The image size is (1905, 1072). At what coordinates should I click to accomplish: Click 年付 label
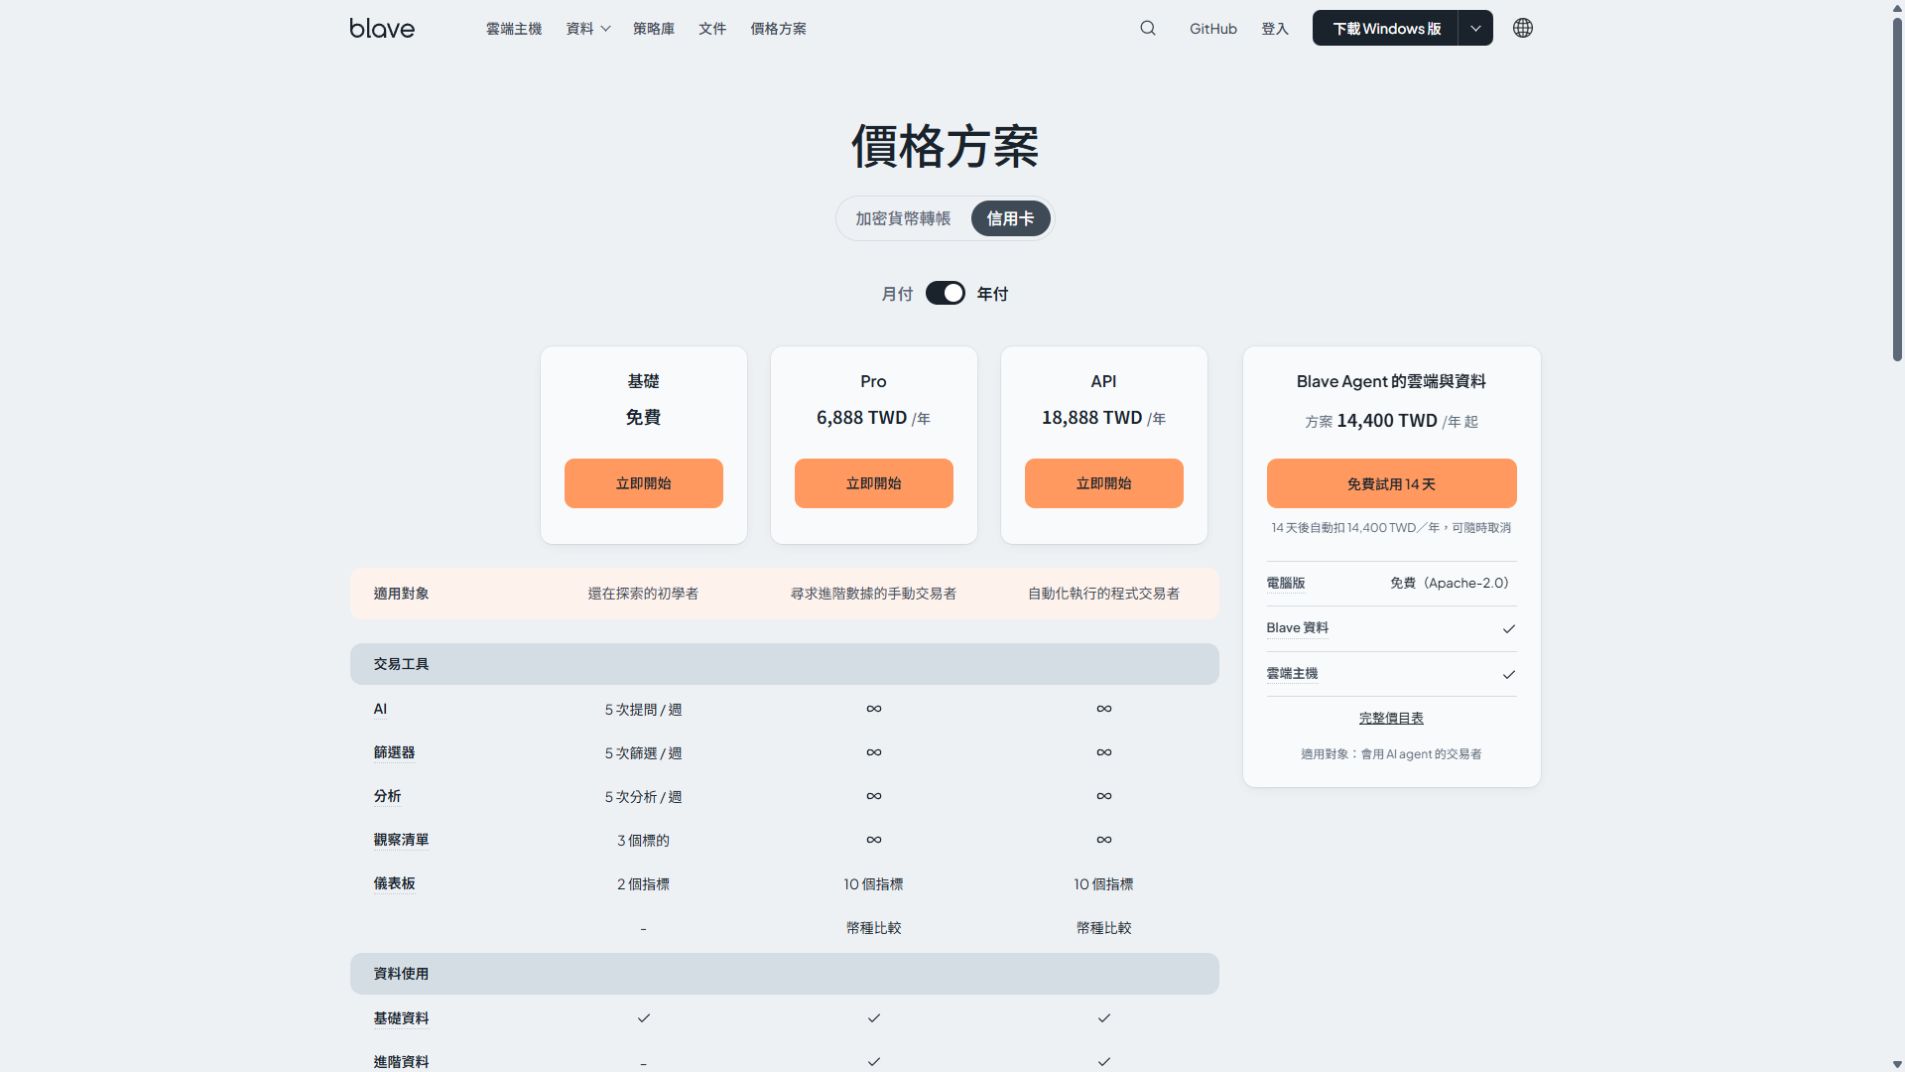coord(992,293)
